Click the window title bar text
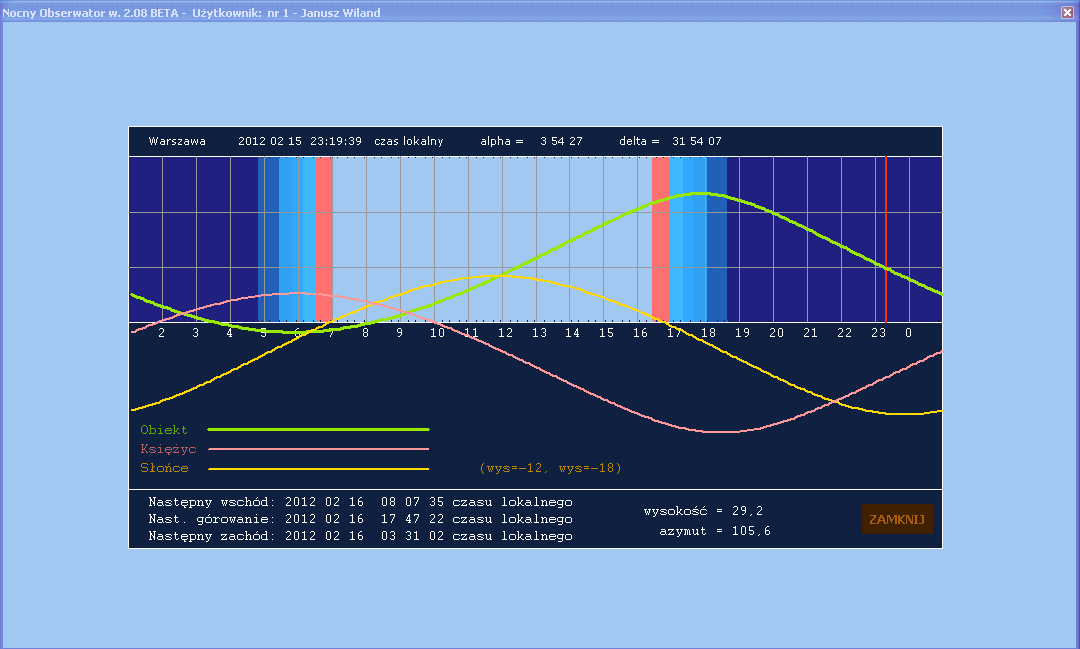Viewport: 1080px width, 649px height. coord(191,13)
